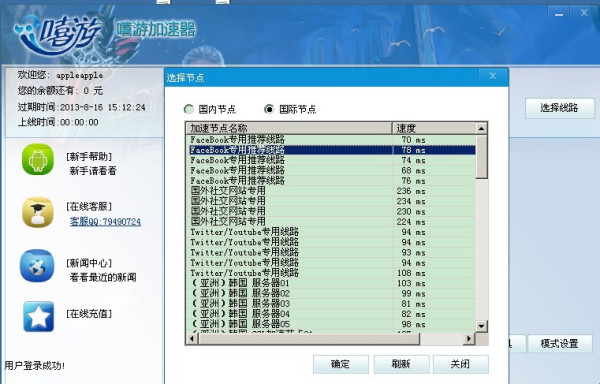This screenshot has width=600, height=384.
Task: Click the node list's scroll up arrow
Action: [x=481, y=128]
